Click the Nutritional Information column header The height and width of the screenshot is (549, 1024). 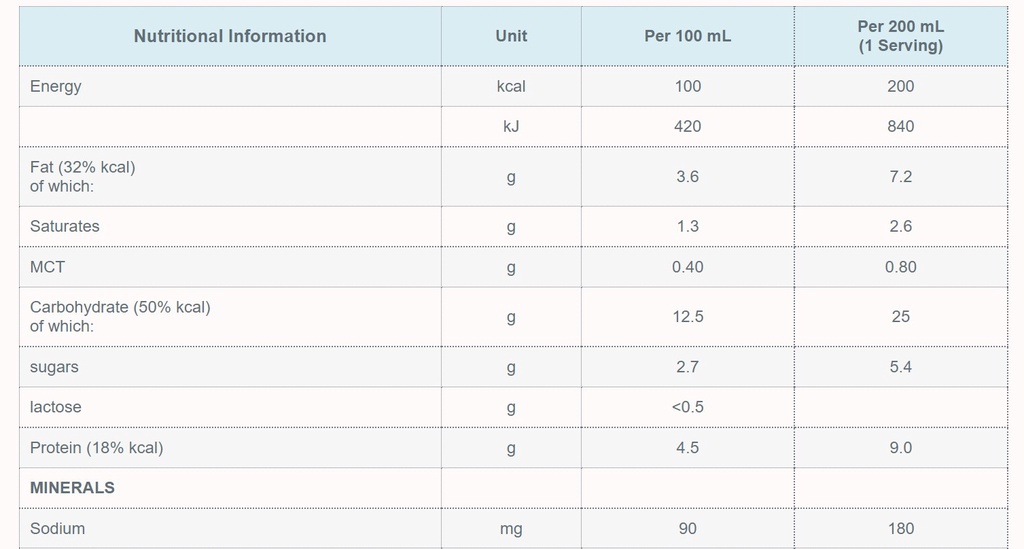click(230, 36)
